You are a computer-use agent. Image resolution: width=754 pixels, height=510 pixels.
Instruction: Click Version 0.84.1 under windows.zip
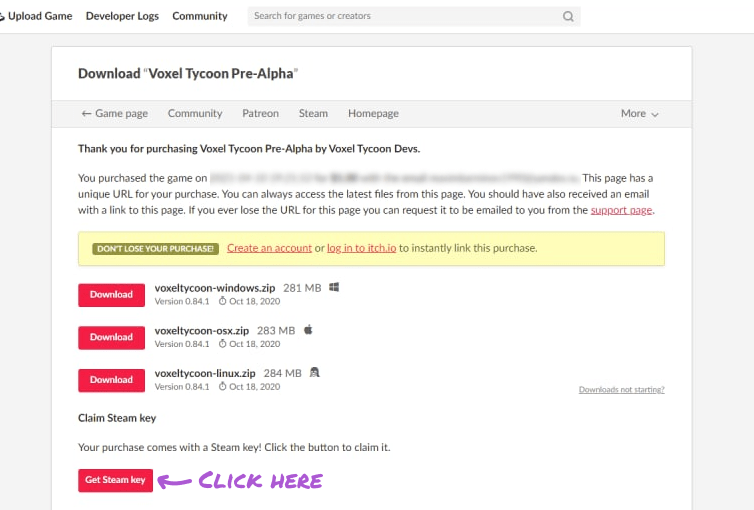(182, 301)
